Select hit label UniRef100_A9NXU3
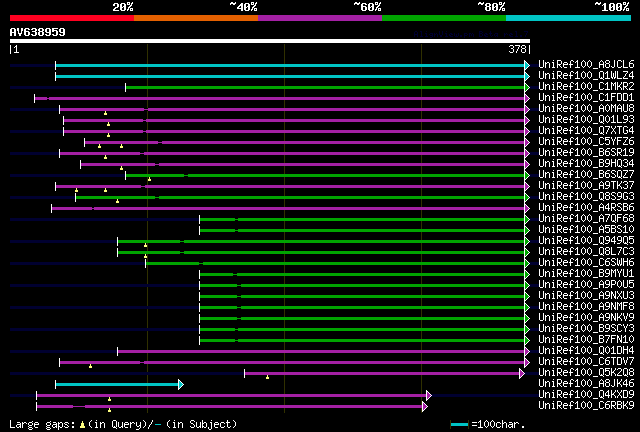Image resolution: width=640 pixels, height=432 pixels. [x=586, y=295]
